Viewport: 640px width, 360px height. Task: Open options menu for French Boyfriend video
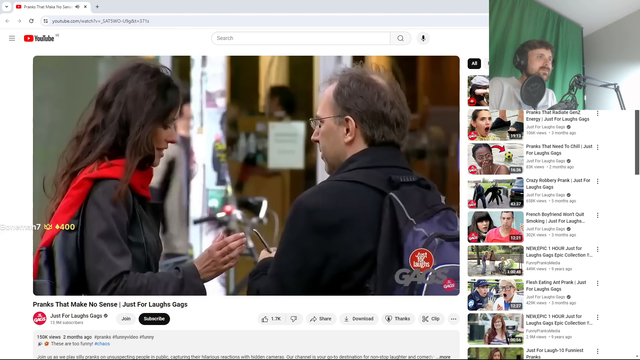pos(598,216)
